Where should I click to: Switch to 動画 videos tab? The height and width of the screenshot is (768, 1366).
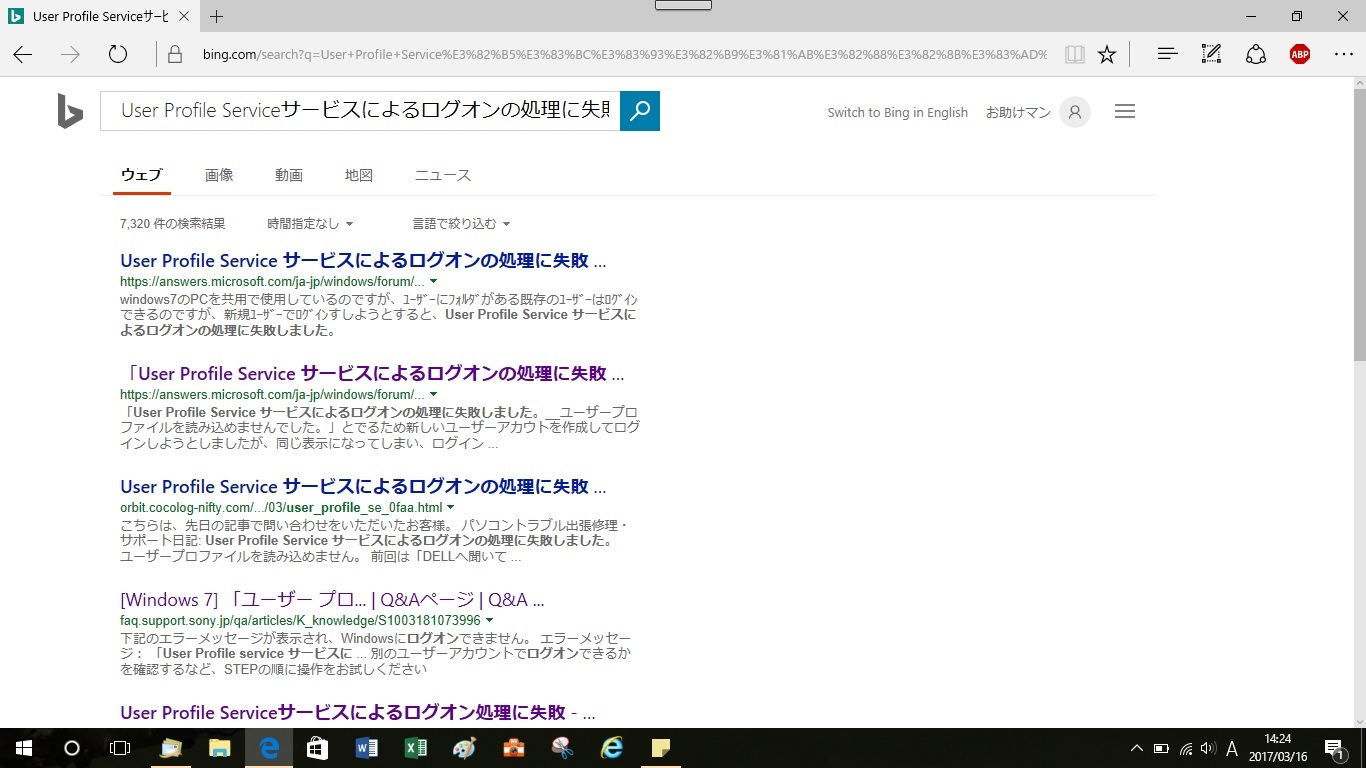tap(289, 175)
